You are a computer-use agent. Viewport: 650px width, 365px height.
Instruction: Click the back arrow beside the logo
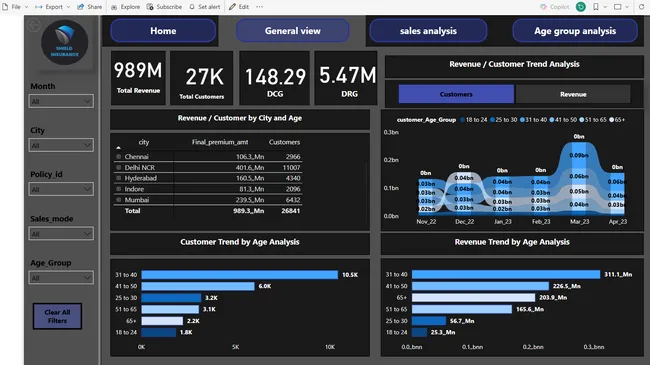34,25
